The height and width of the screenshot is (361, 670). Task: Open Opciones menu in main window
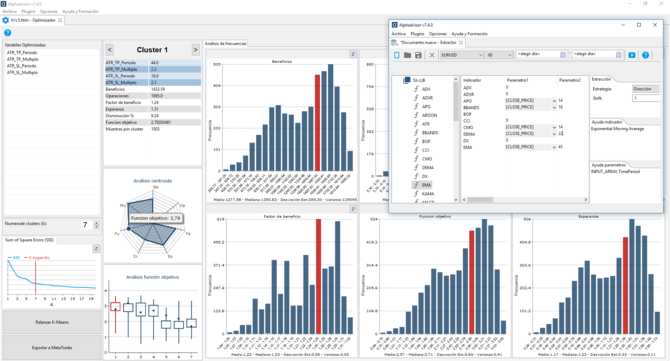coord(49,12)
